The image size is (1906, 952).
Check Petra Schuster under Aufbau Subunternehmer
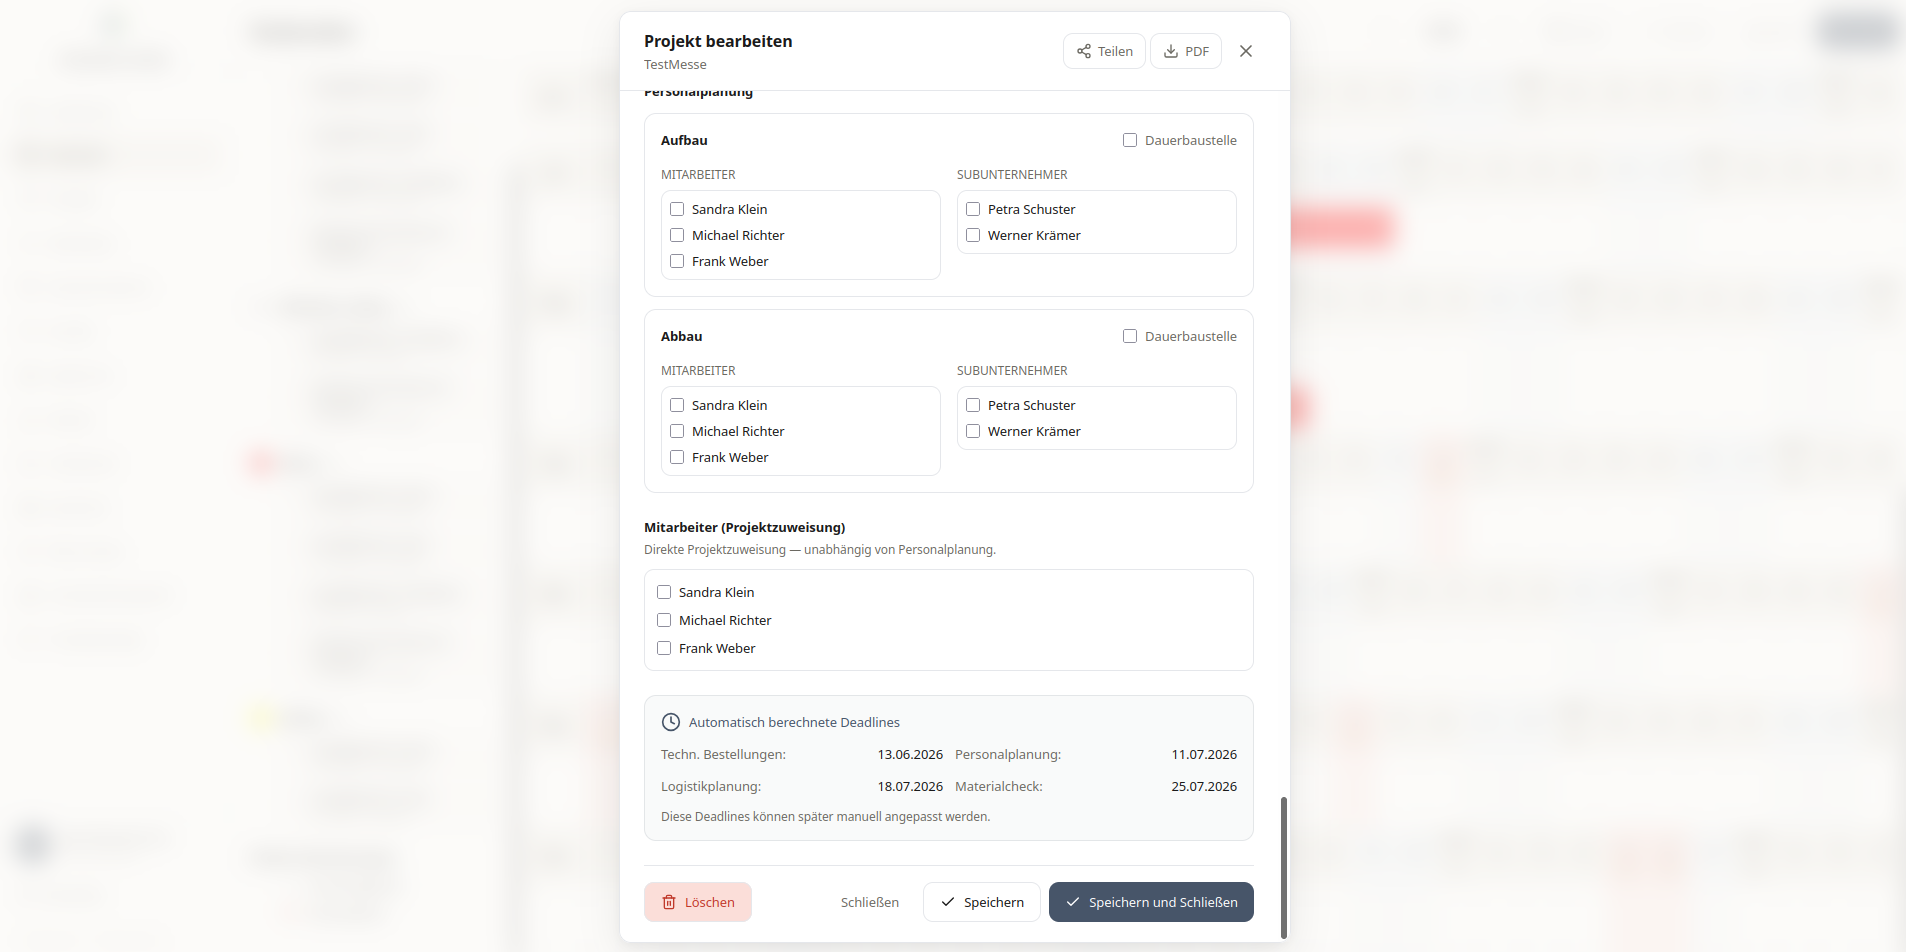973,209
